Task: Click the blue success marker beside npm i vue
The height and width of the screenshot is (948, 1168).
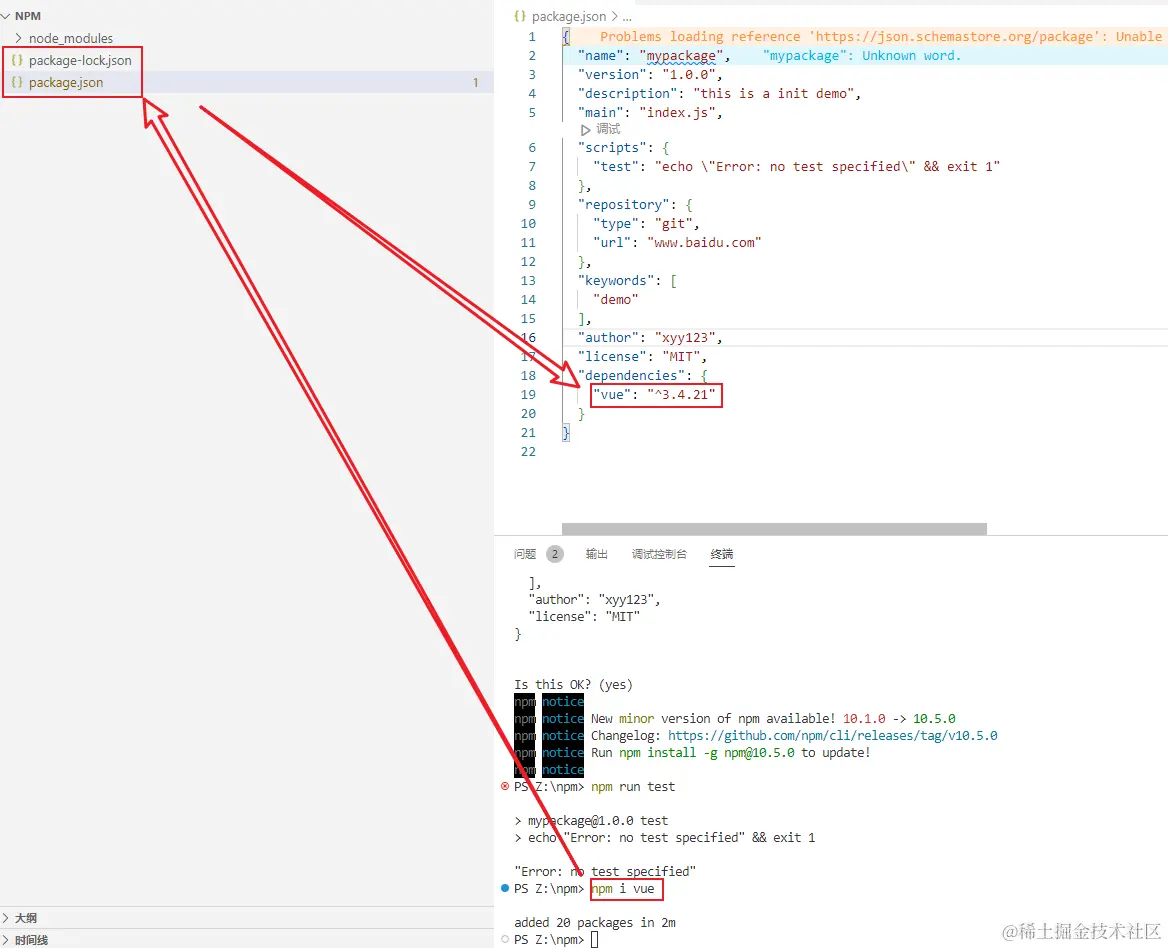Action: 505,888
